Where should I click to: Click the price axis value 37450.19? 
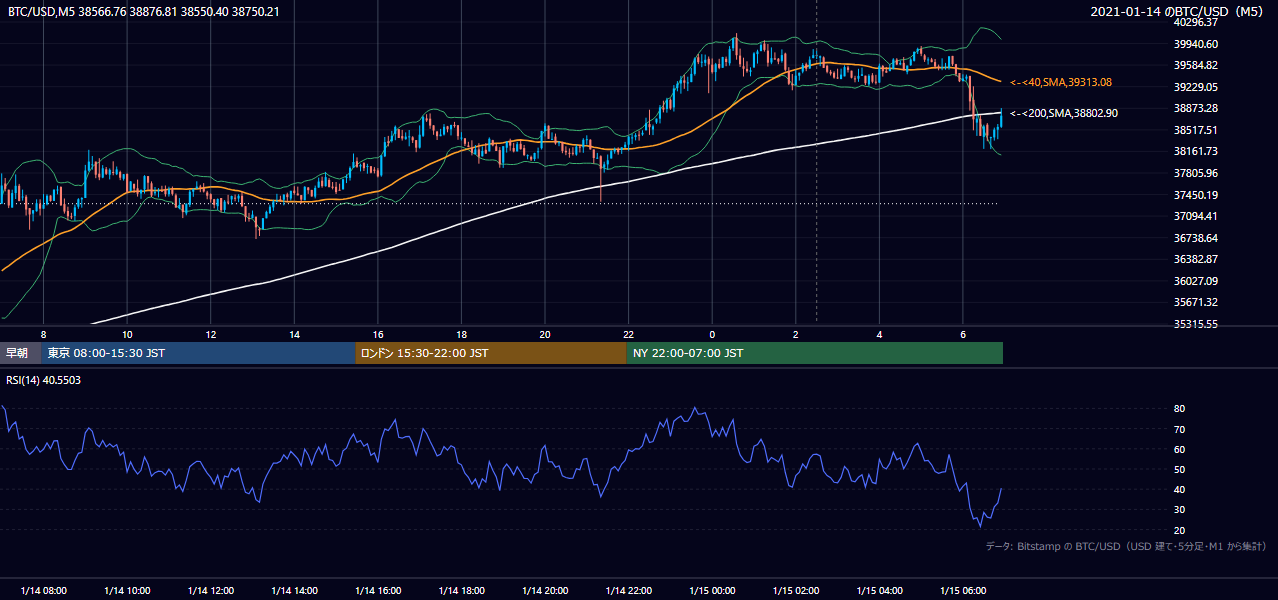(1196, 195)
